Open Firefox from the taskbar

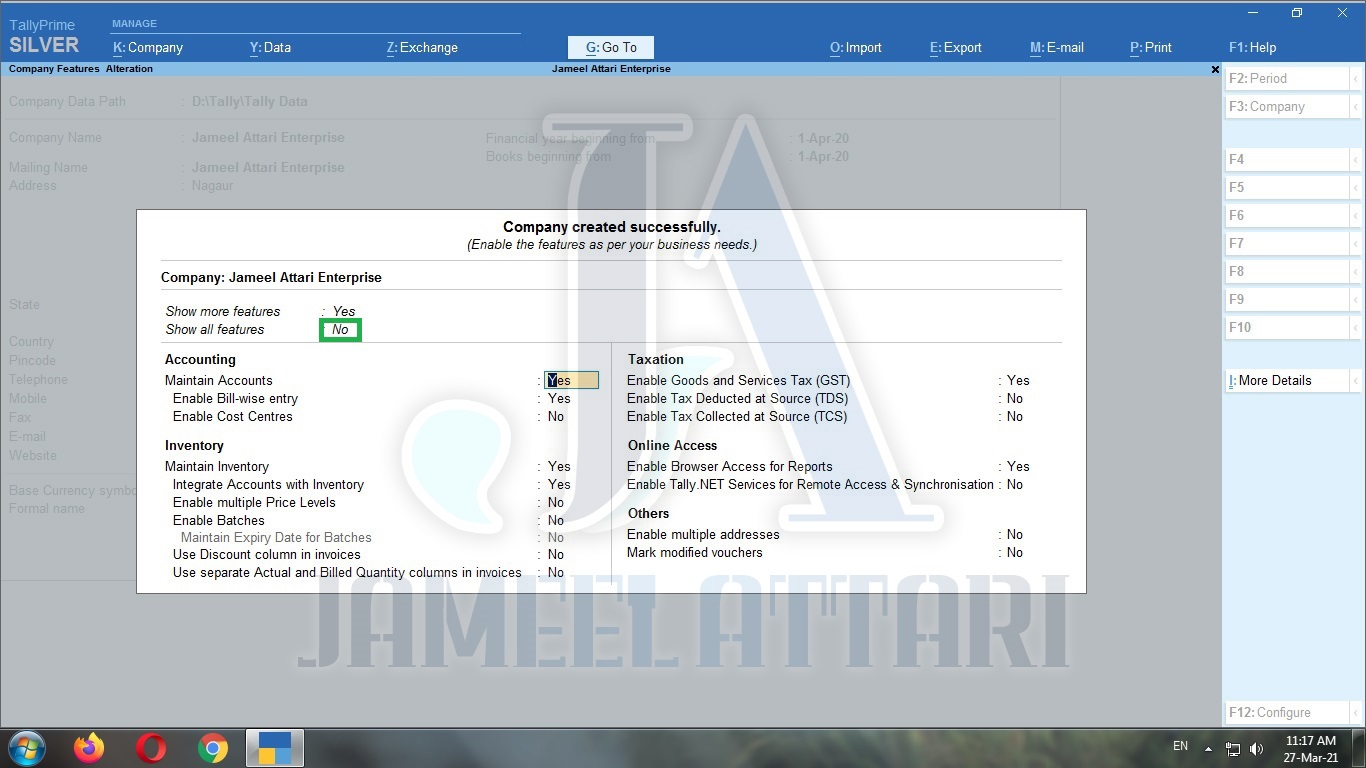89,748
